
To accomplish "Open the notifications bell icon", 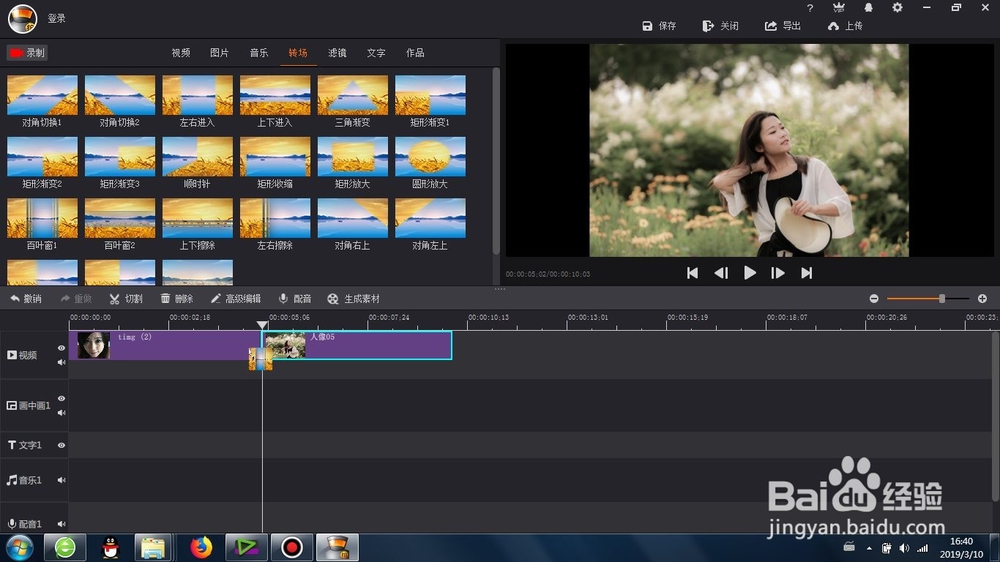I will 868,8.
